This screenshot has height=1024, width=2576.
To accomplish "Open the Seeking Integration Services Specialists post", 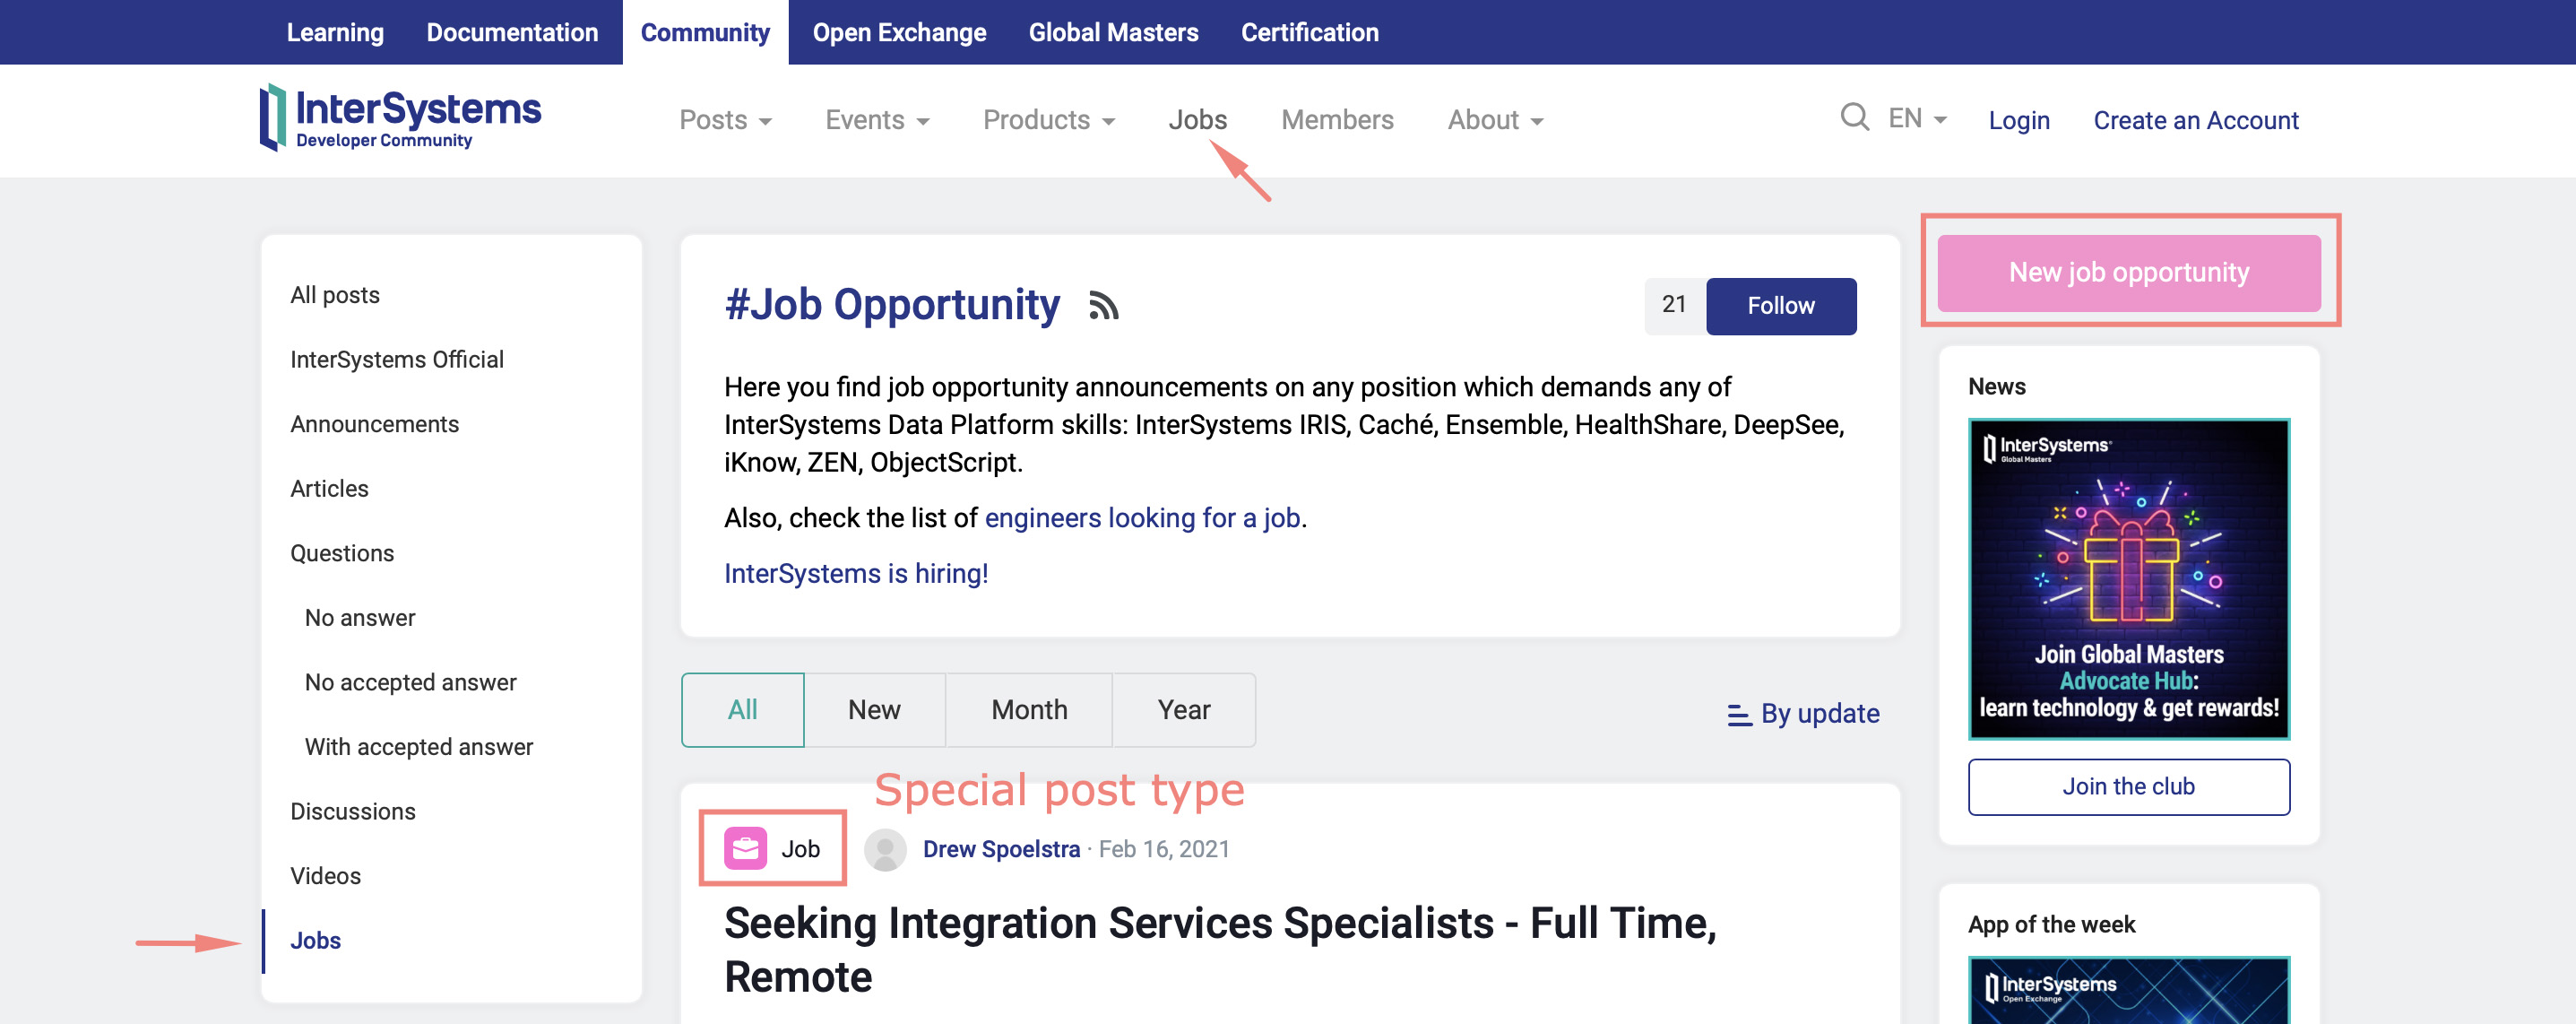I will coord(1220,950).
